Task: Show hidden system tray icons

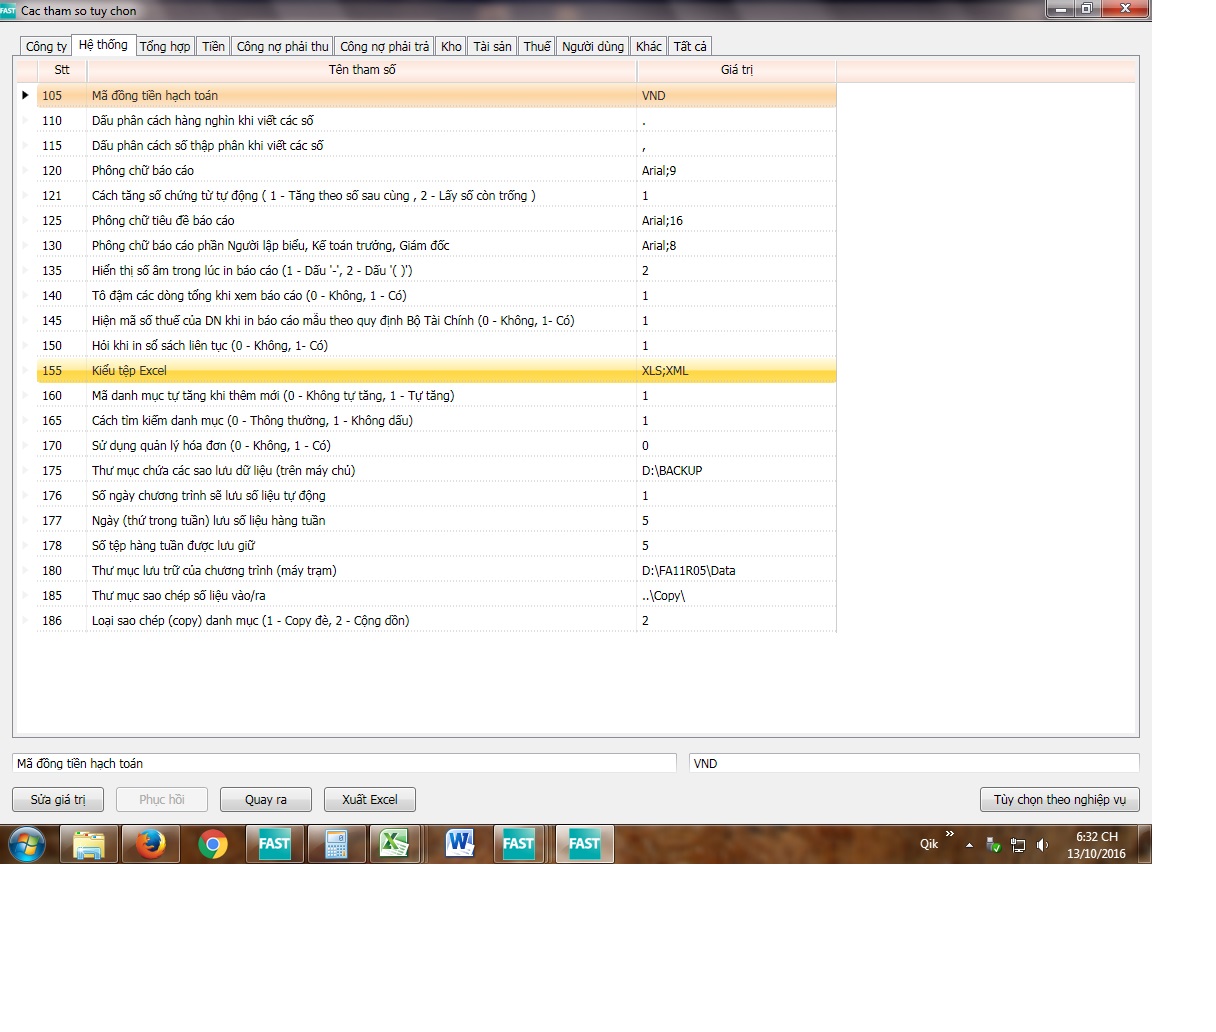Action: click(969, 845)
